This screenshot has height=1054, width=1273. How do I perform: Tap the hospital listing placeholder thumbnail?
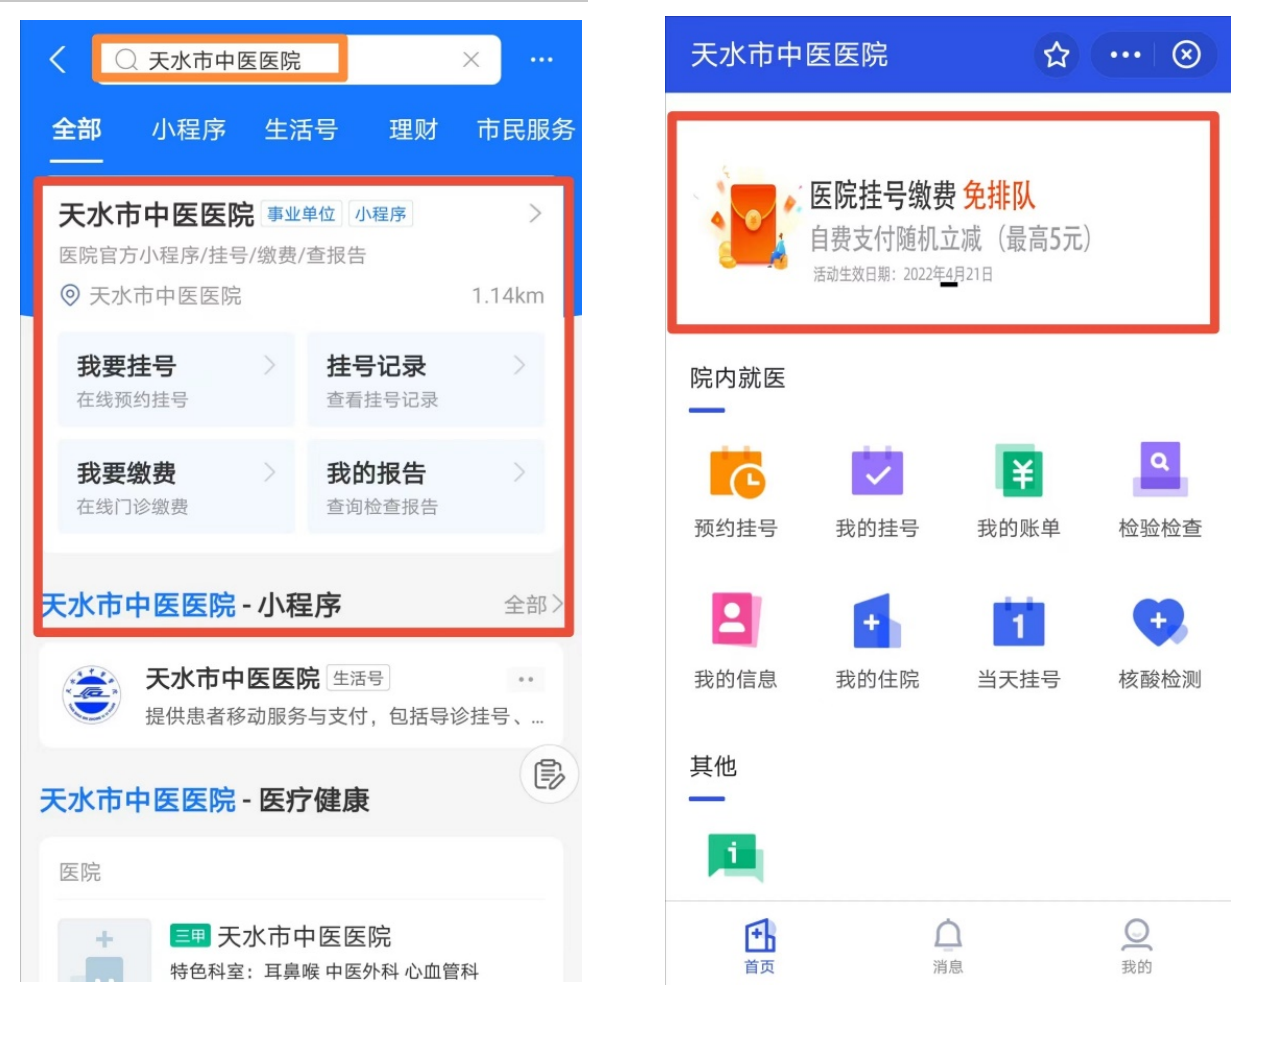click(104, 950)
